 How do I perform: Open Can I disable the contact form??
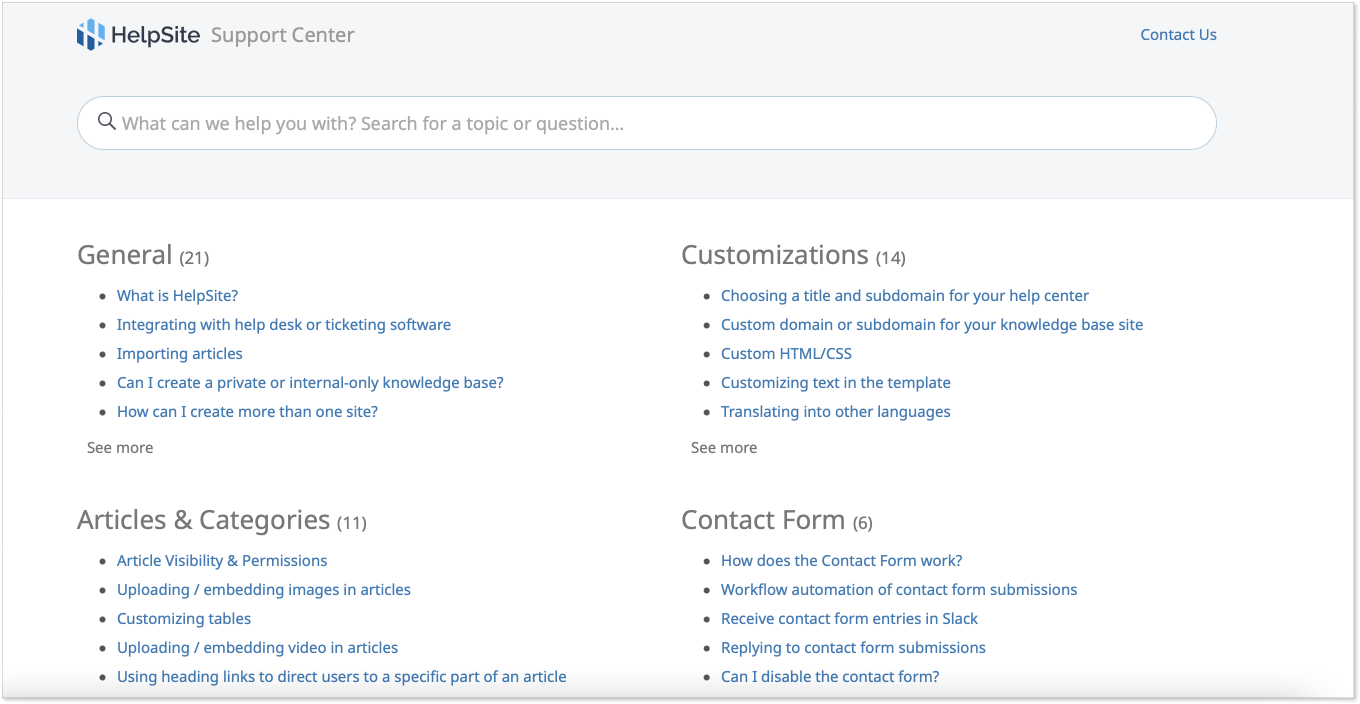[x=830, y=677]
